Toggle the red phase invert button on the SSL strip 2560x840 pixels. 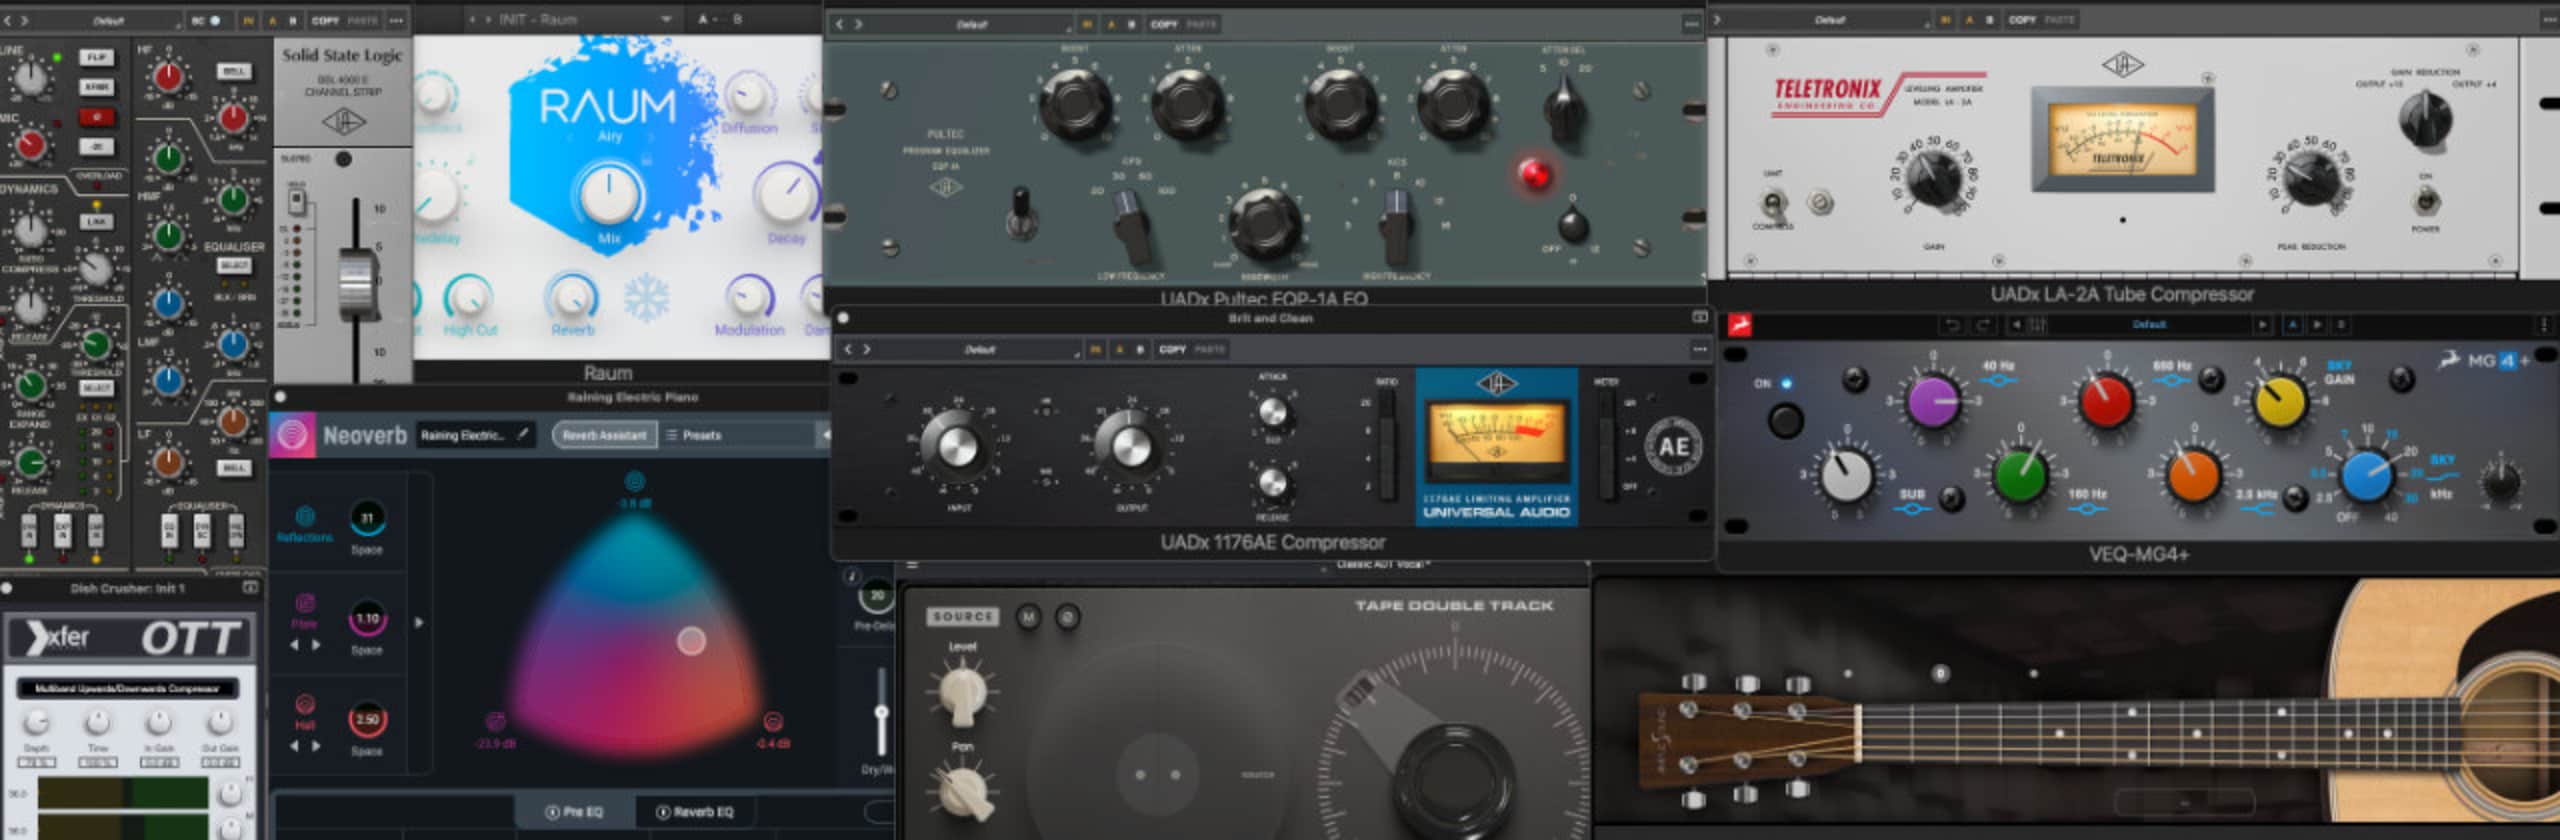point(97,117)
